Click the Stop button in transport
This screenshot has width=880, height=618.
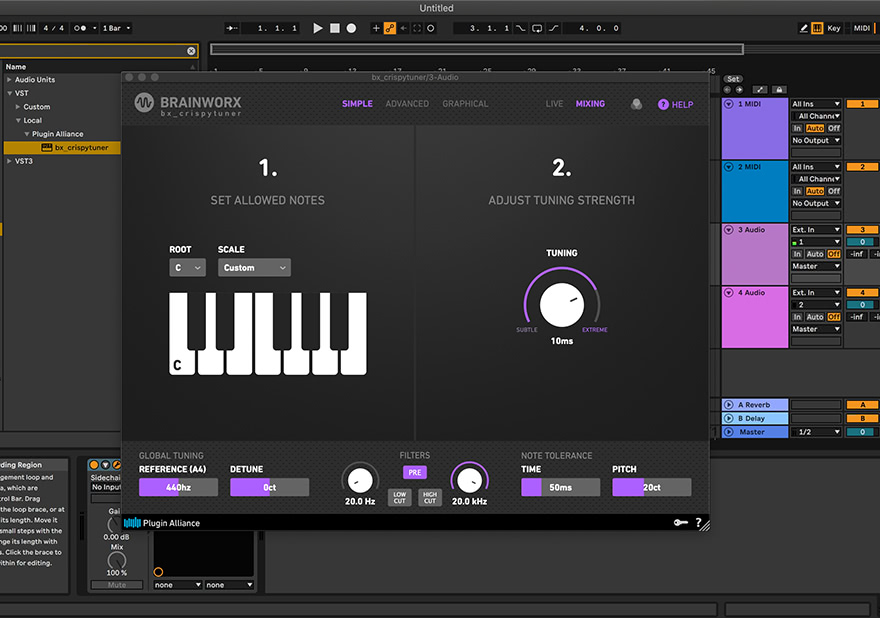(335, 28)
